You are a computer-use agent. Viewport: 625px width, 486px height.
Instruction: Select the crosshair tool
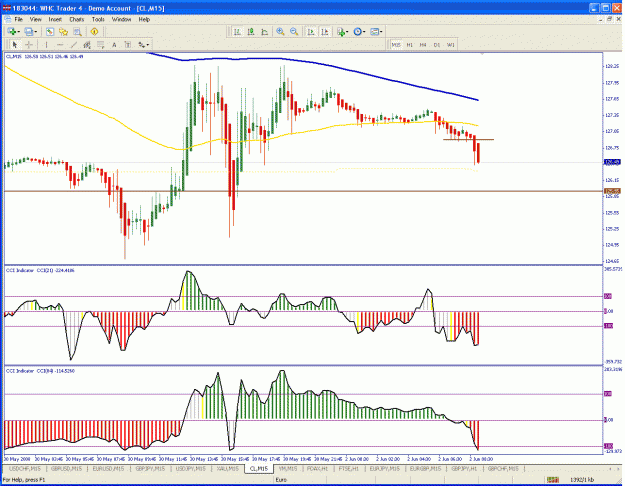pyautogui.click(x=29, y=45)
